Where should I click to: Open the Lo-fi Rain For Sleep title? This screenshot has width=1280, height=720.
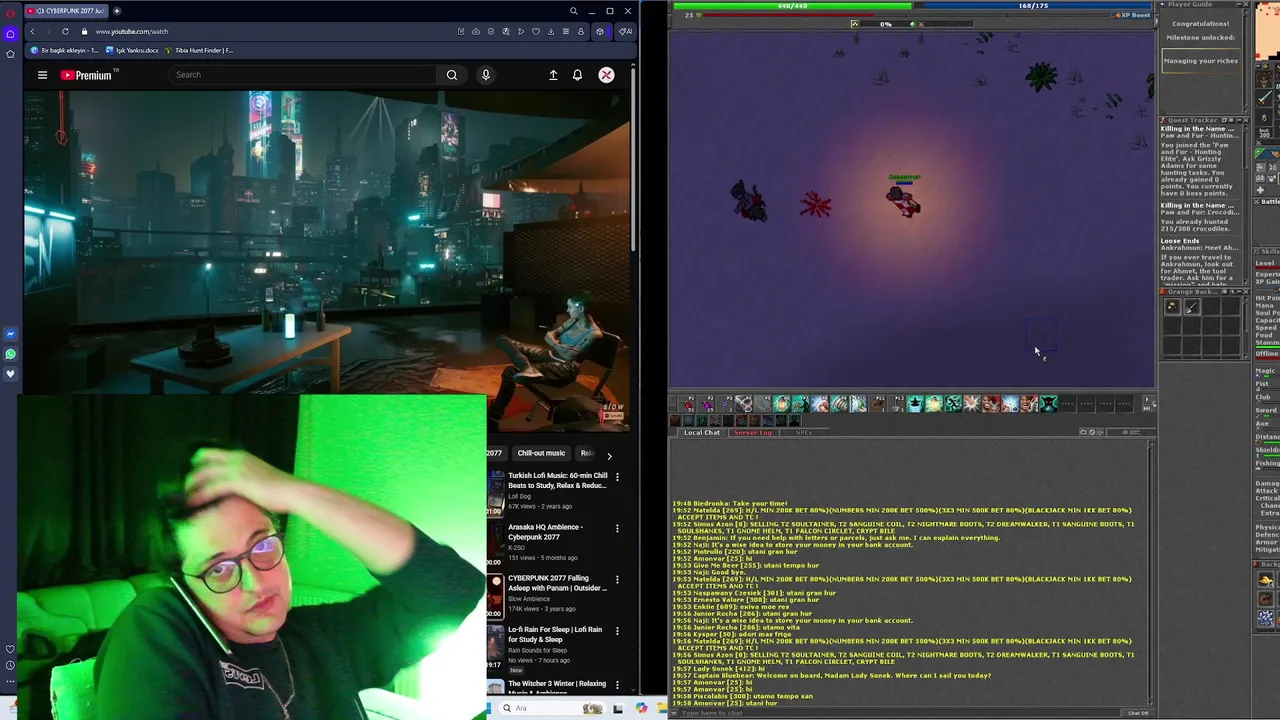tap(555, 634)
